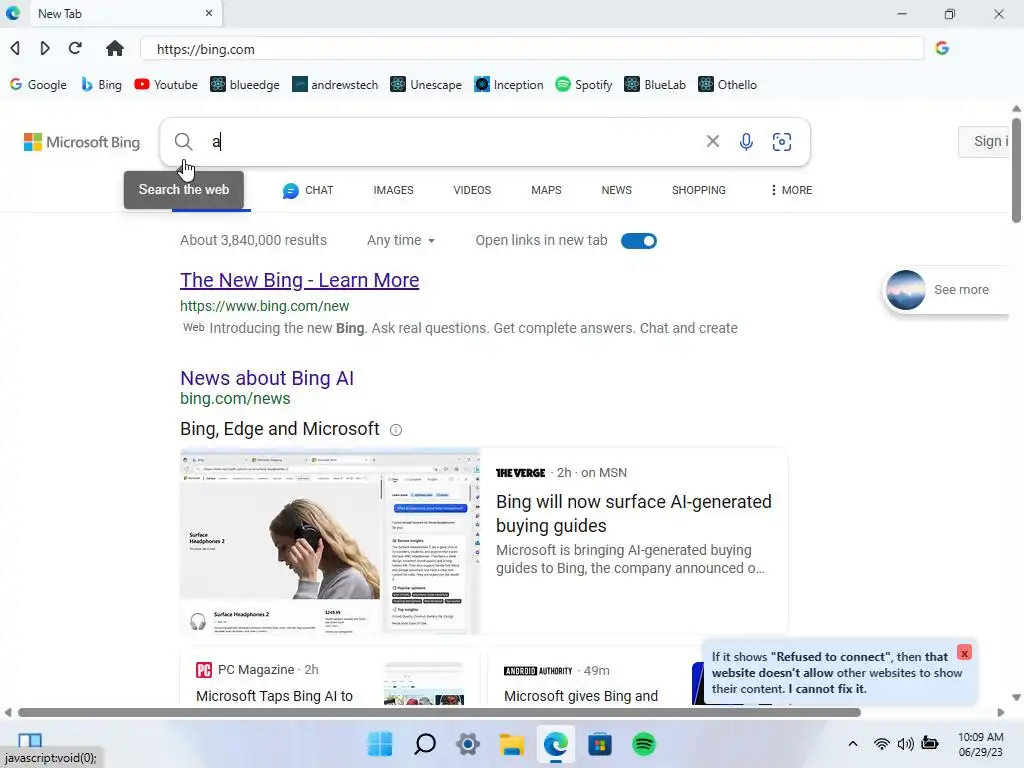
Task: Open the Google bookmark
Action: tap(39, 85)
